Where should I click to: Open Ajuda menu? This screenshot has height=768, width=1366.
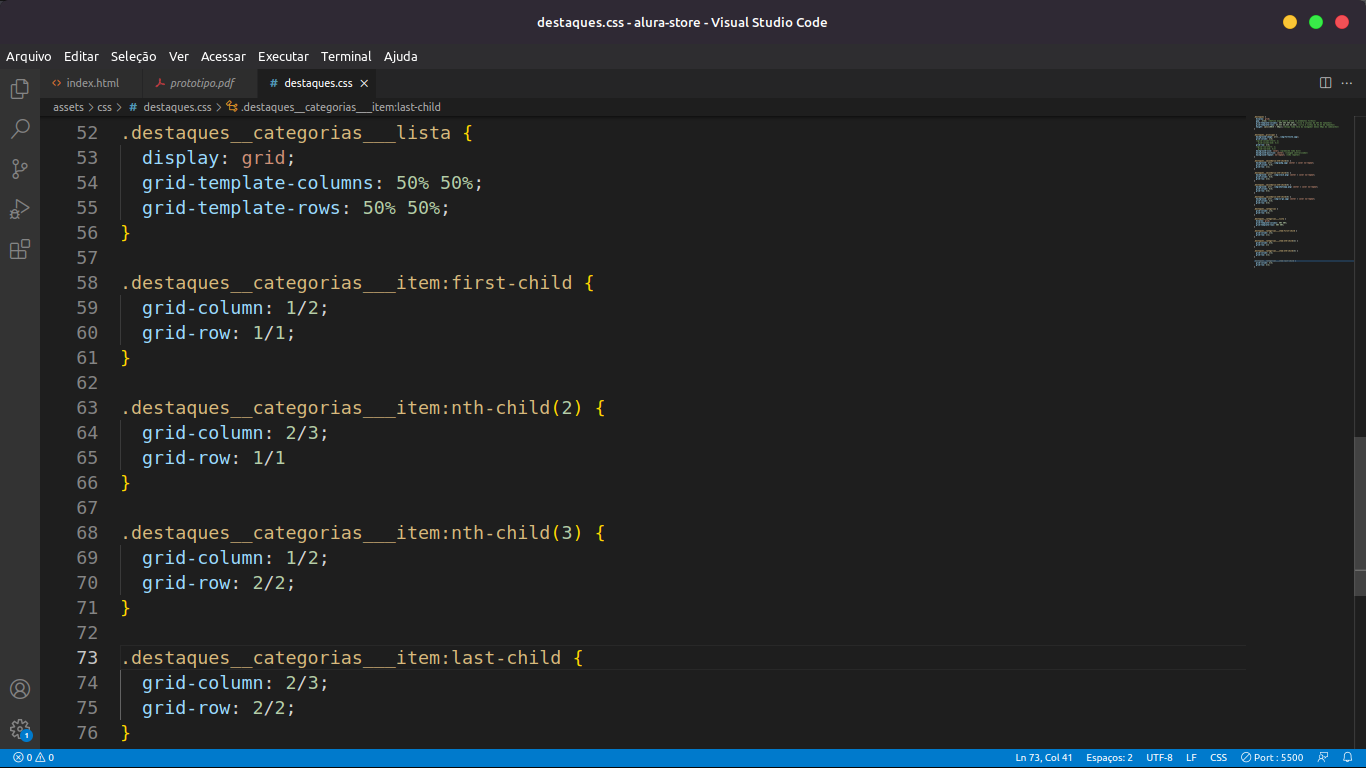pos(401,56)
